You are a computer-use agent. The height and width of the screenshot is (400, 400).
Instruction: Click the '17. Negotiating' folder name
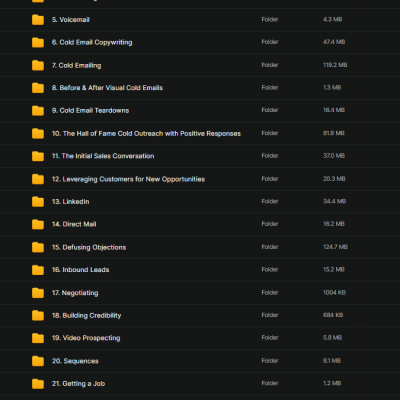tap(75, 293)
